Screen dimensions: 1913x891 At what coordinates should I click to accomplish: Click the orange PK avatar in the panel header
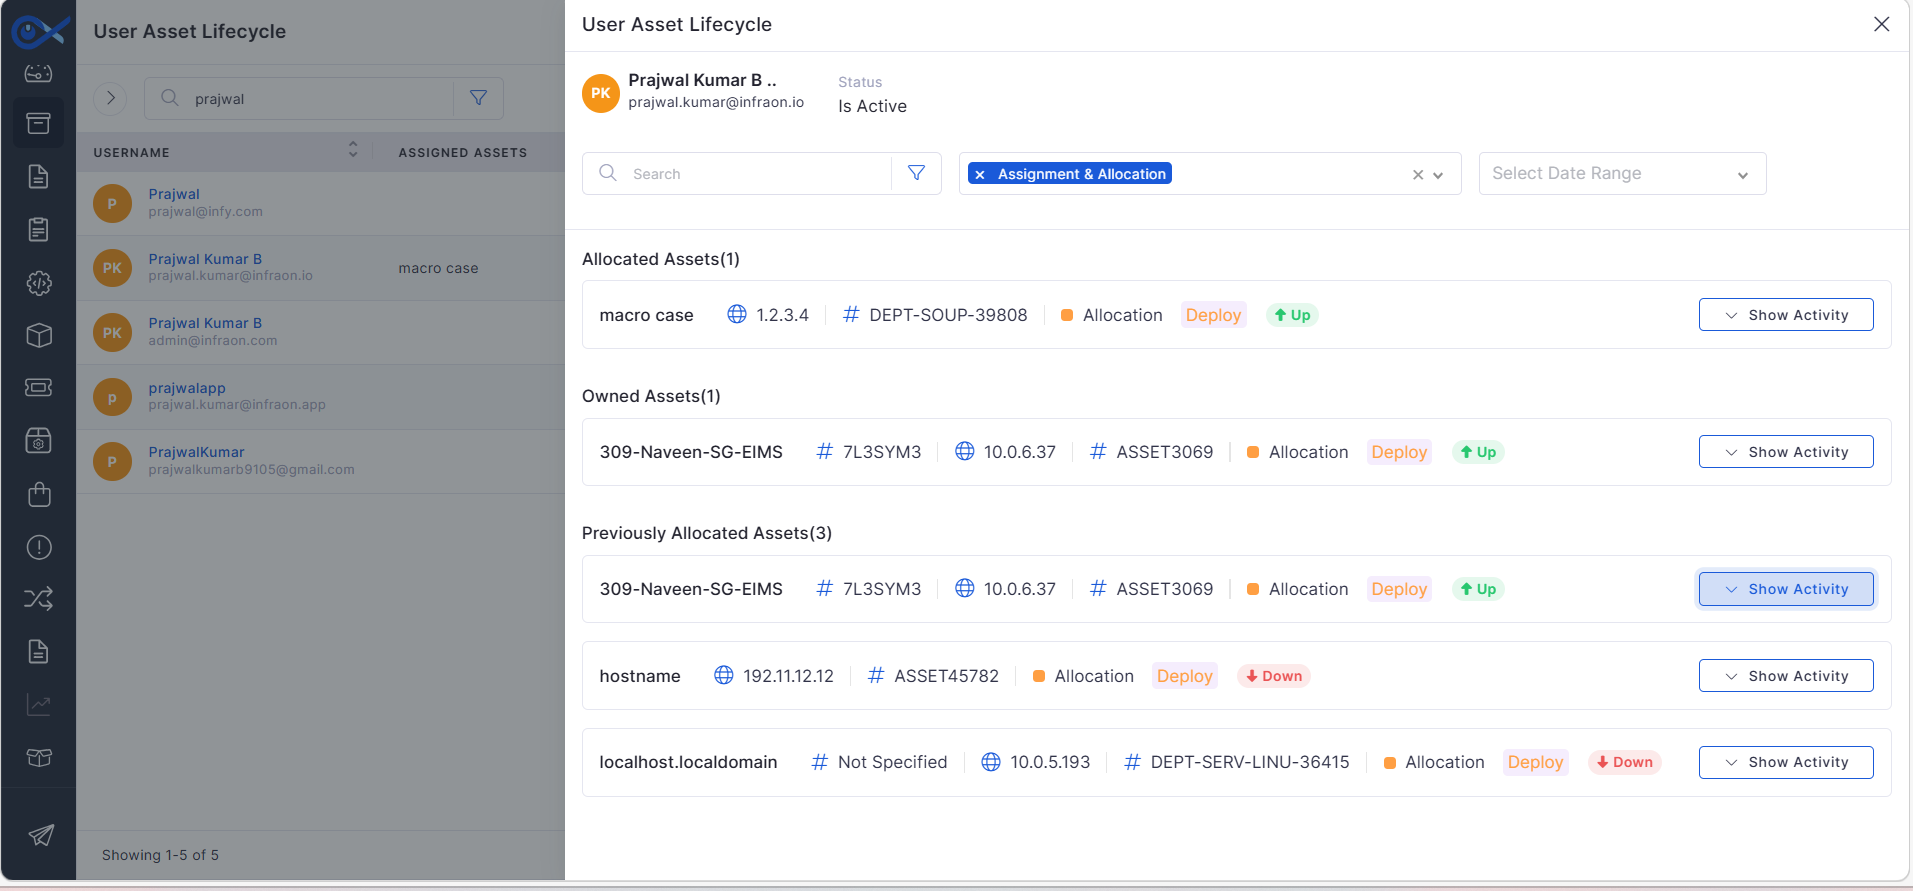(x=601, y=93)
